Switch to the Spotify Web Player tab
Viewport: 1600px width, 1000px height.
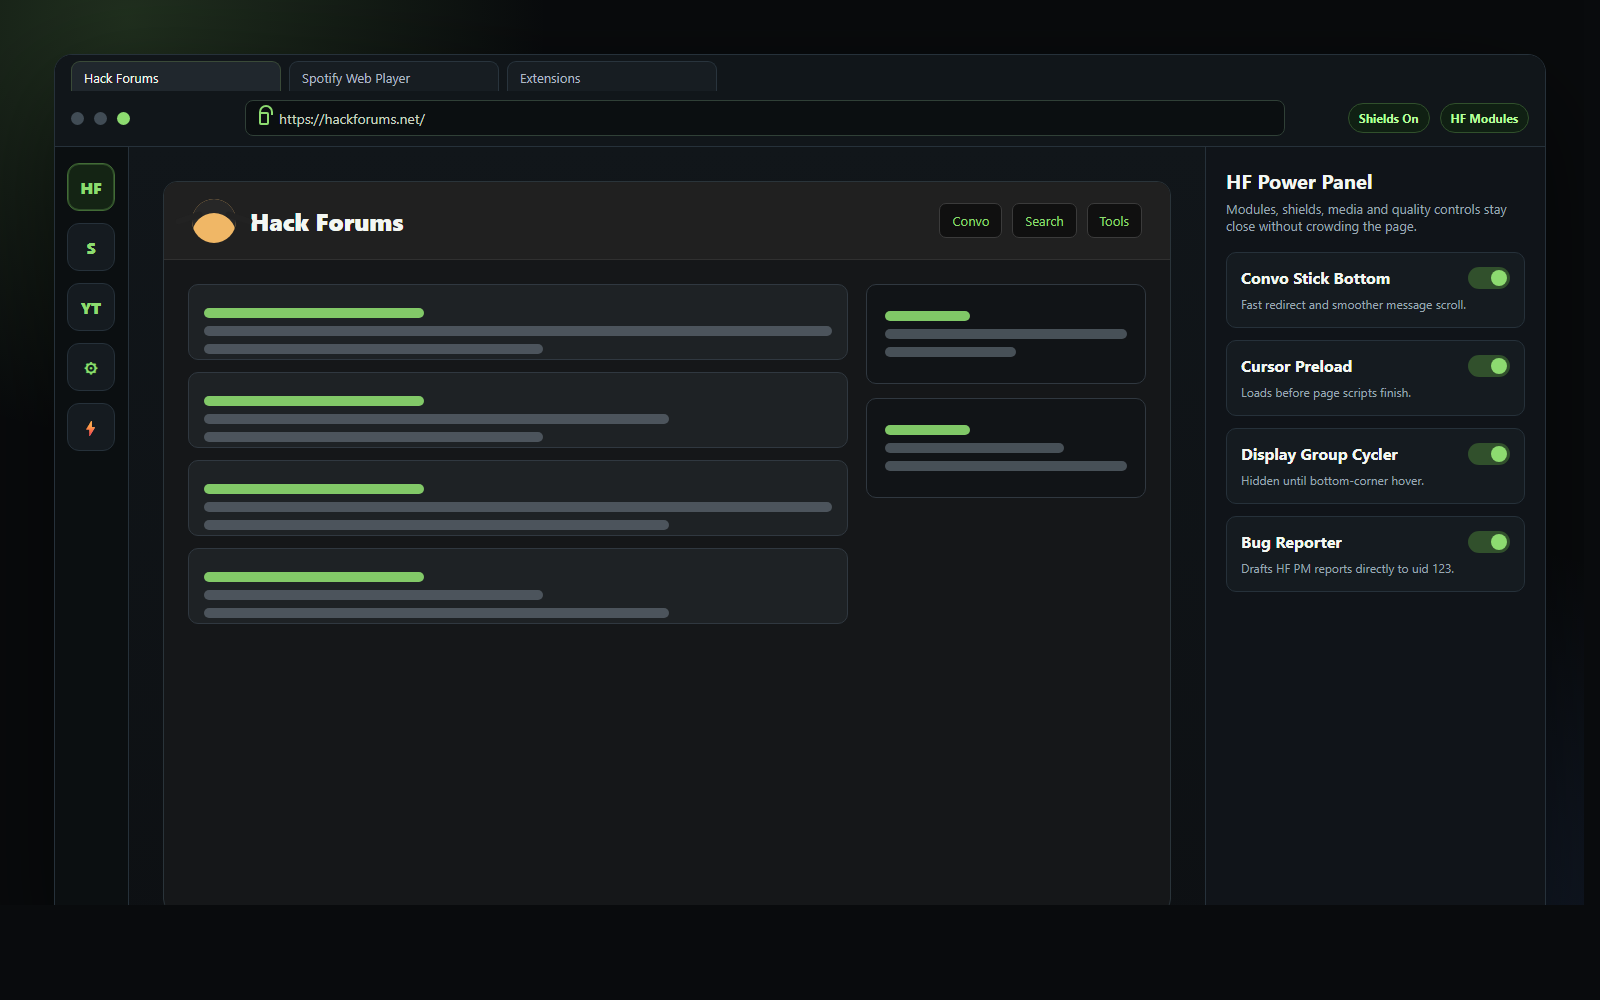393,77
